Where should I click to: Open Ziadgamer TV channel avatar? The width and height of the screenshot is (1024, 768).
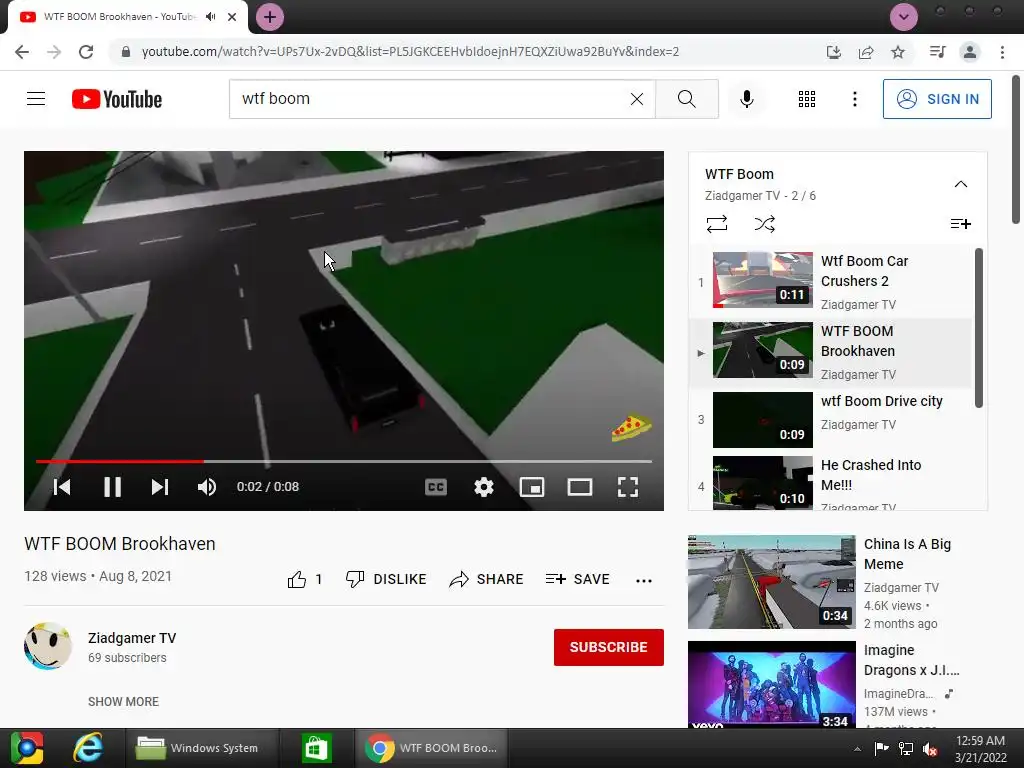48,646
